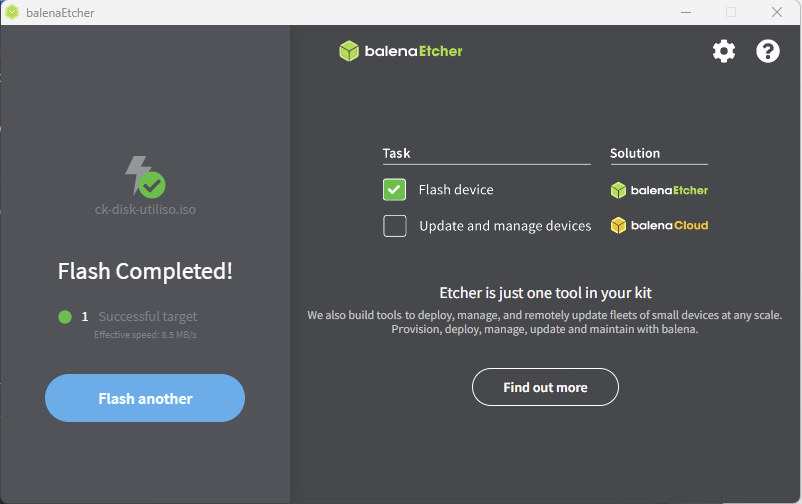This screenshot has width=802, height=504.
Task: Click the 'Etcher is just one tool' heading
Action: (545, 293)
